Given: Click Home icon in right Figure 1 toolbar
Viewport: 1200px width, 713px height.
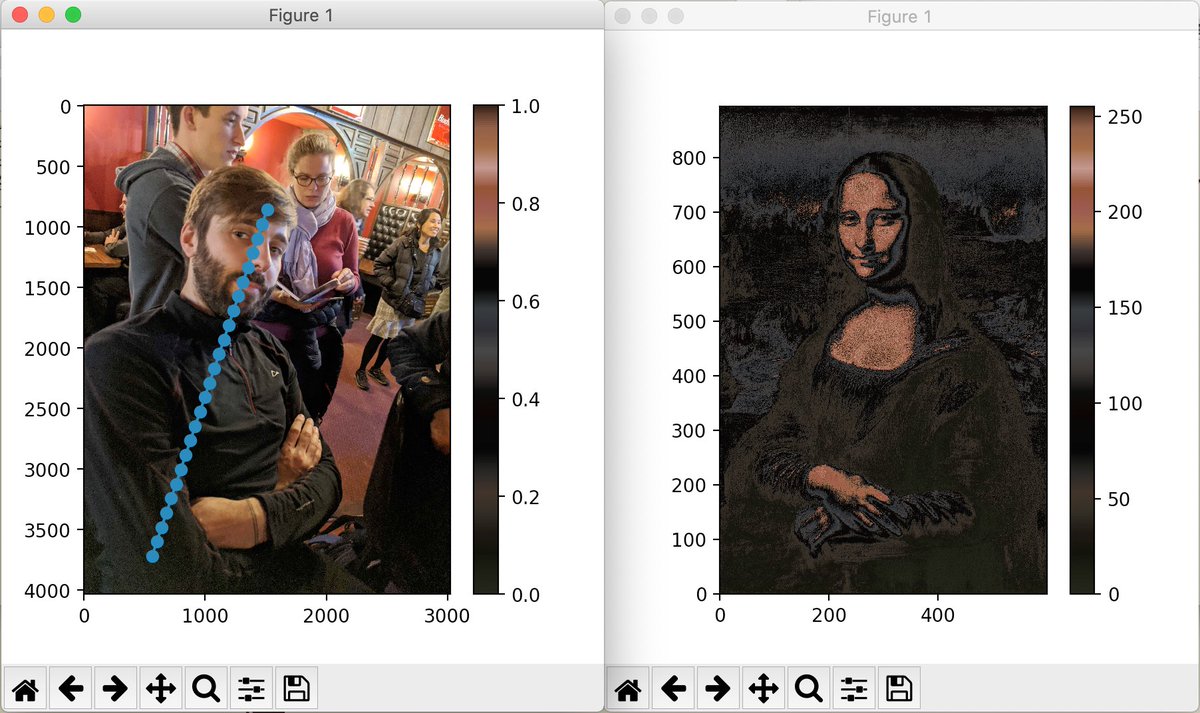Looking at the screenshot, I should pyautogui.click(x=628, y=688).
